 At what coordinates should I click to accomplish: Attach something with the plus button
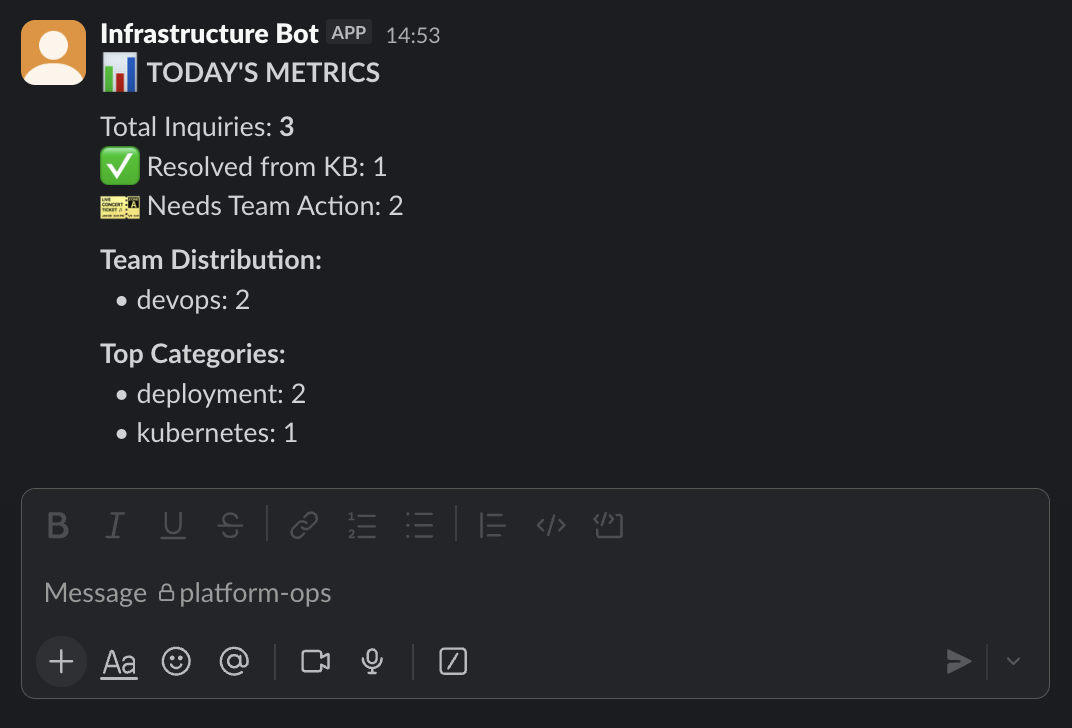60,661
